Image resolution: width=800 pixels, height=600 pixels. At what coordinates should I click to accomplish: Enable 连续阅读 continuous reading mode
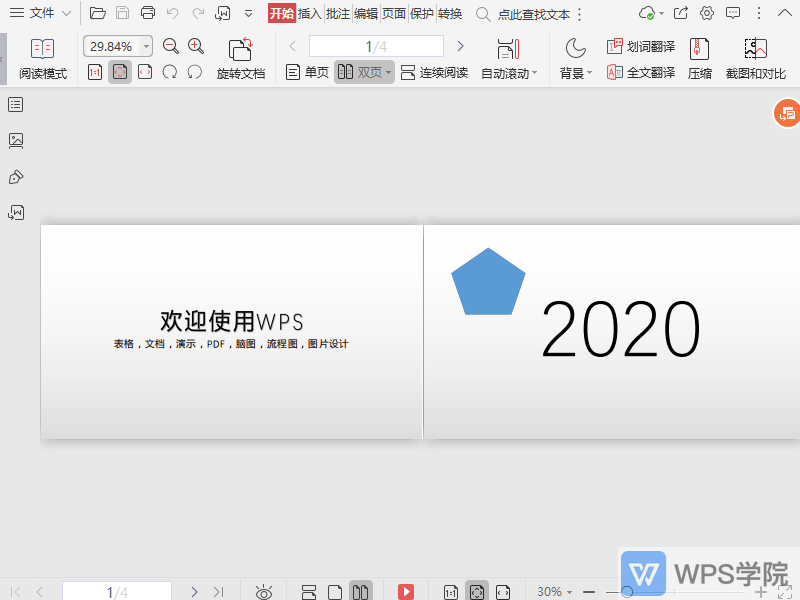[x=433, y=71]
